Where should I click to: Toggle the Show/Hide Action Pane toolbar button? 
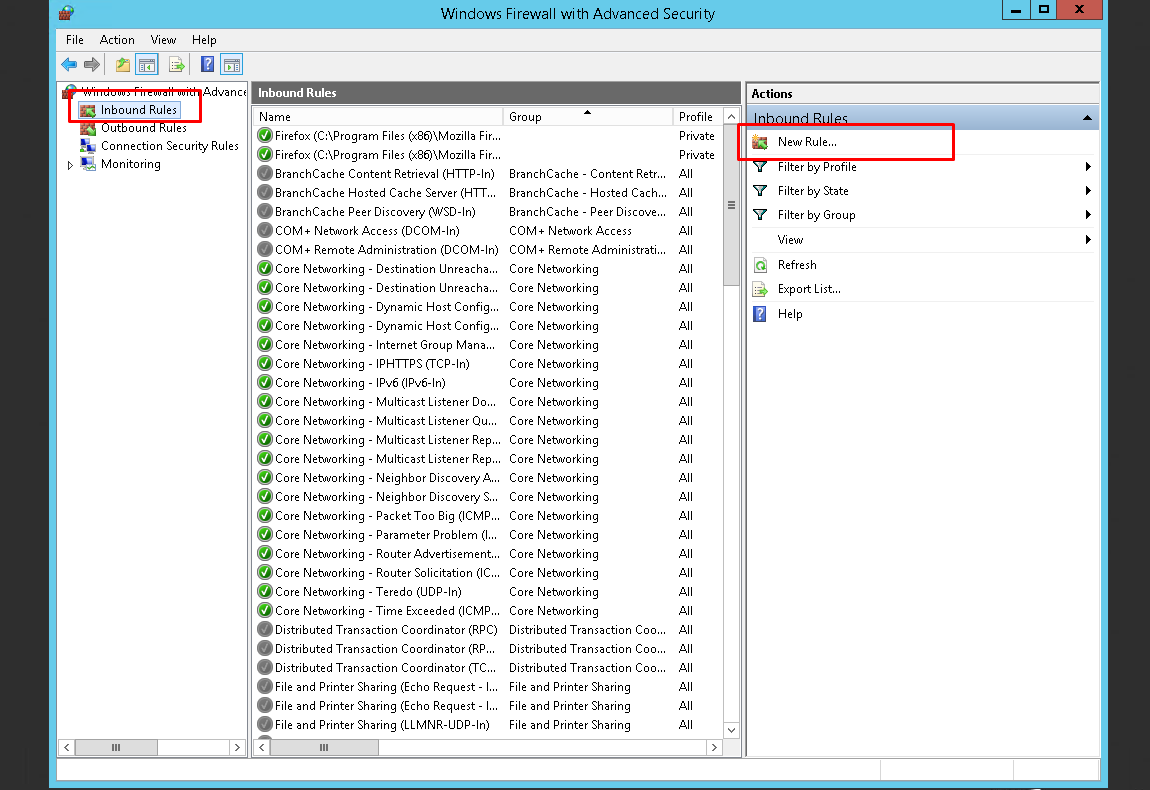(231, 65)
